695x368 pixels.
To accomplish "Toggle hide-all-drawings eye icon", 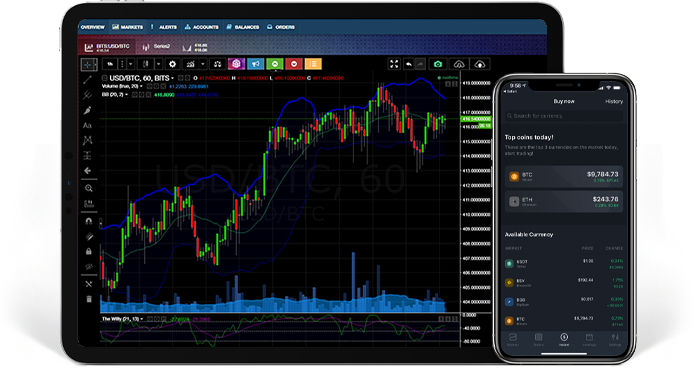I will (89, 267).
